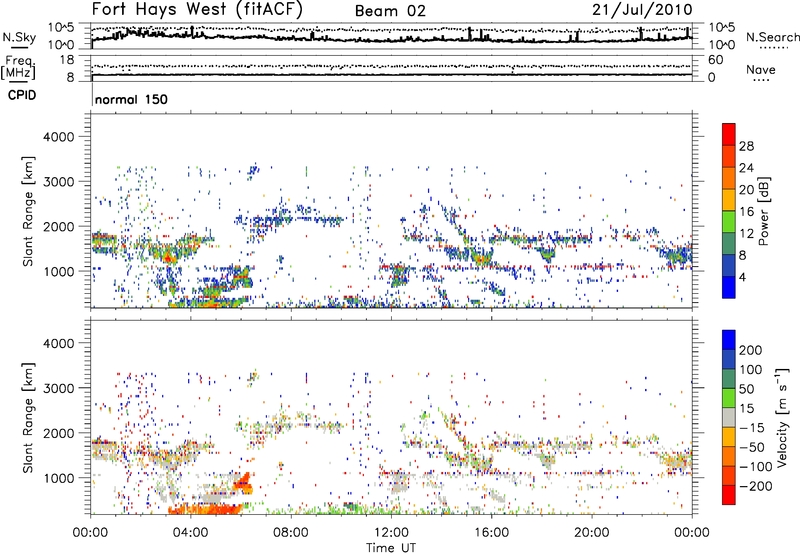Click the 'Fort Hays West (fitACF)' title
Viewport: 800px width, 554px height.
pos(197,9)
